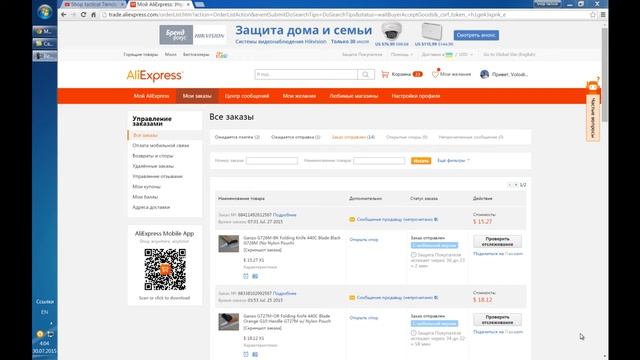Check tracking for the $15.27 order
Viewport: 640px width, 360px height.
[497, 241]
